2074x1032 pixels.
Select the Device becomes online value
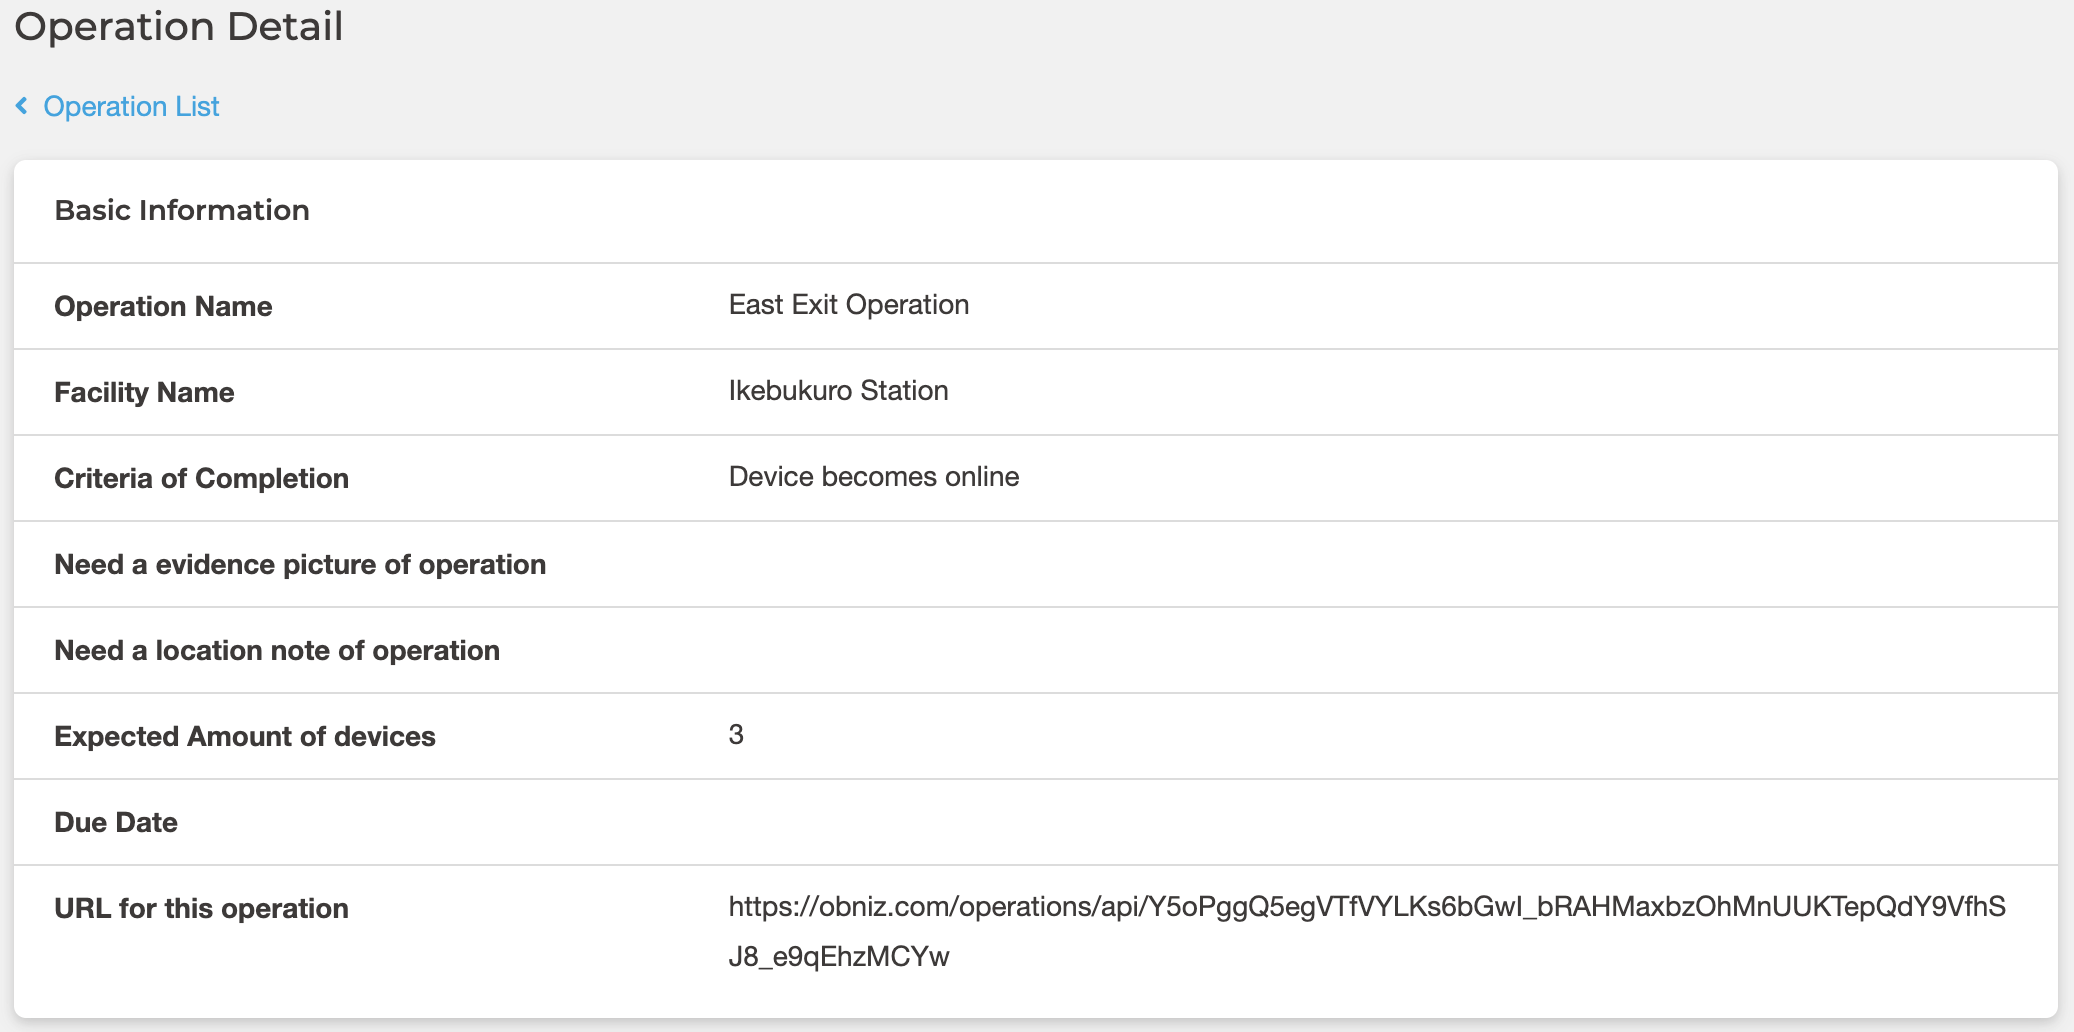[873, 477]
